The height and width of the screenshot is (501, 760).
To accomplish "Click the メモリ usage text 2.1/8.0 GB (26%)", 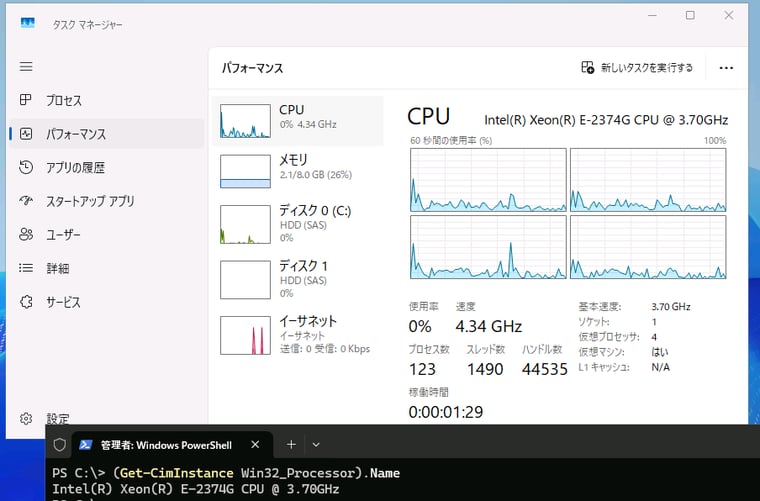I will tap(316, 174).
